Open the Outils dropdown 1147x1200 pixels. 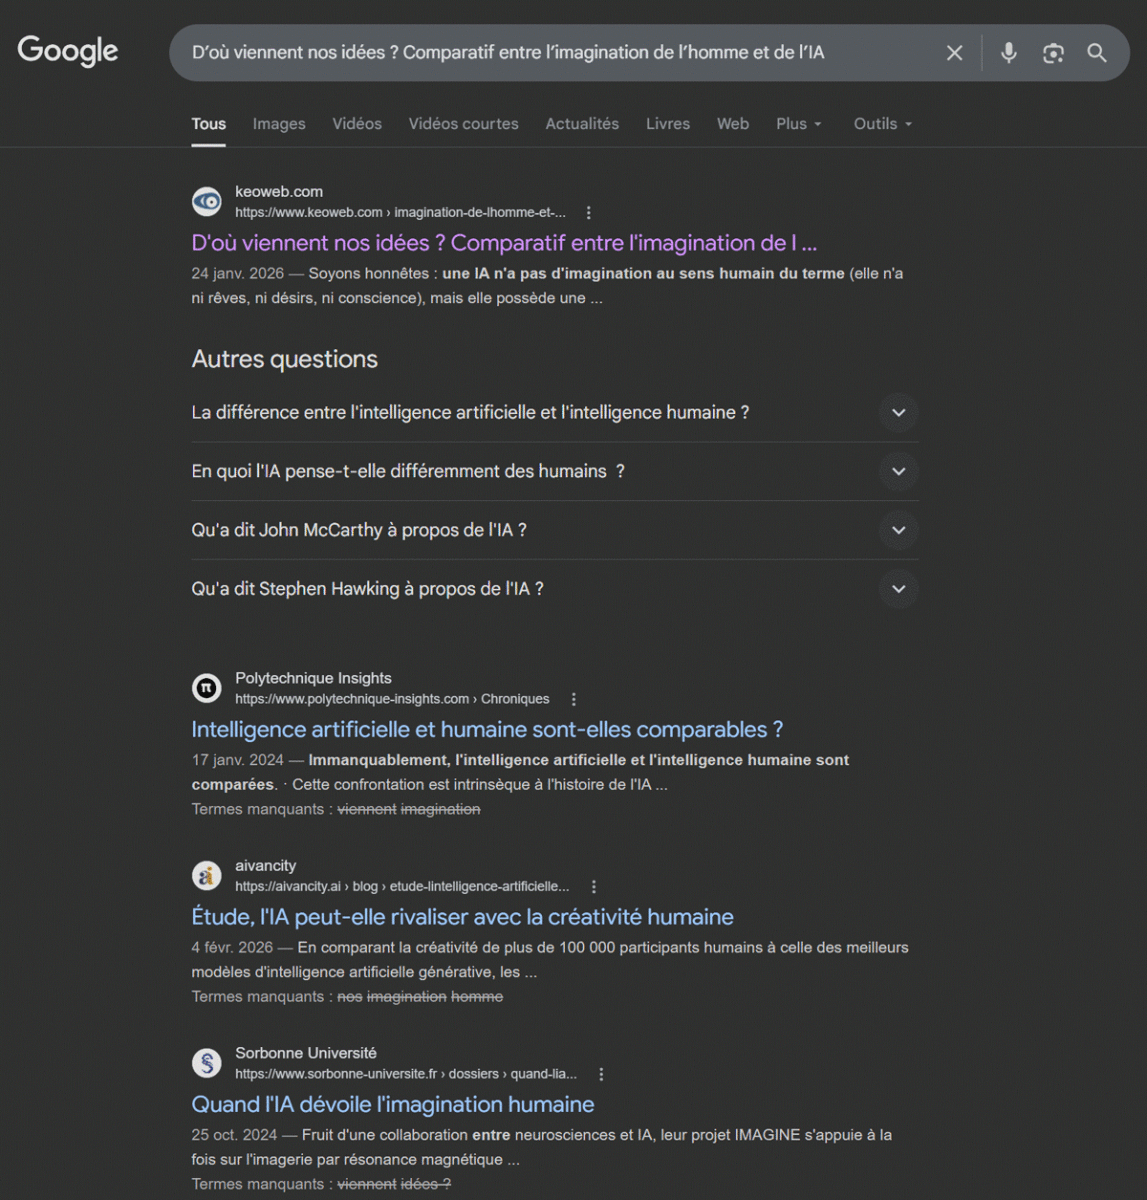[882, 124]
